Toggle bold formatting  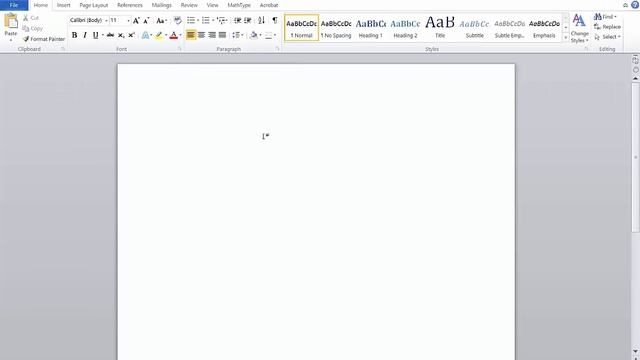tap(74, 35)
